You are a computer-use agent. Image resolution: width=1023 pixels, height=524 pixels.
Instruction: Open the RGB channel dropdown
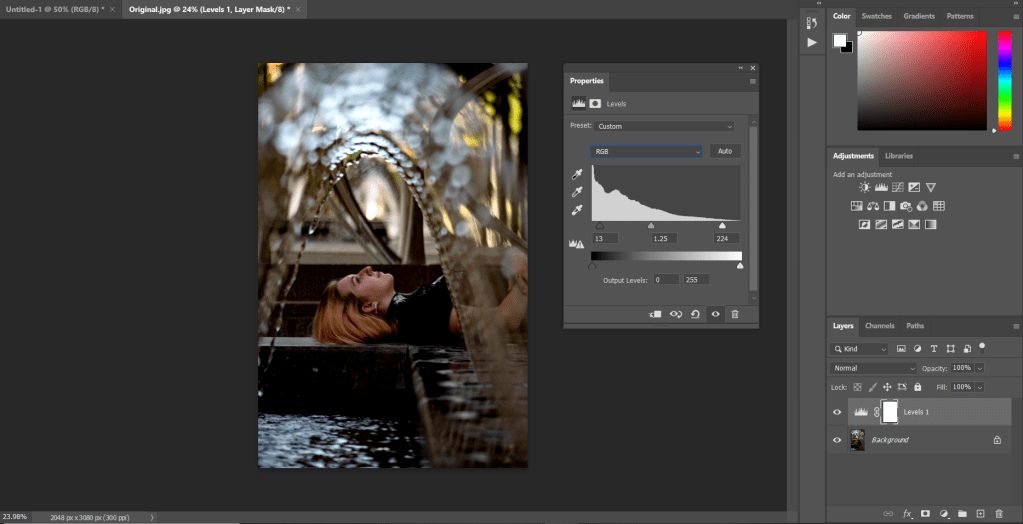[x=646, y=152]
